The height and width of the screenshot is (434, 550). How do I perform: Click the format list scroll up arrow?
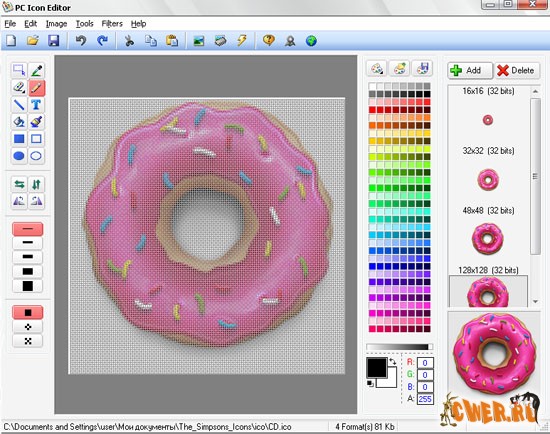click(x=535, y=91)
